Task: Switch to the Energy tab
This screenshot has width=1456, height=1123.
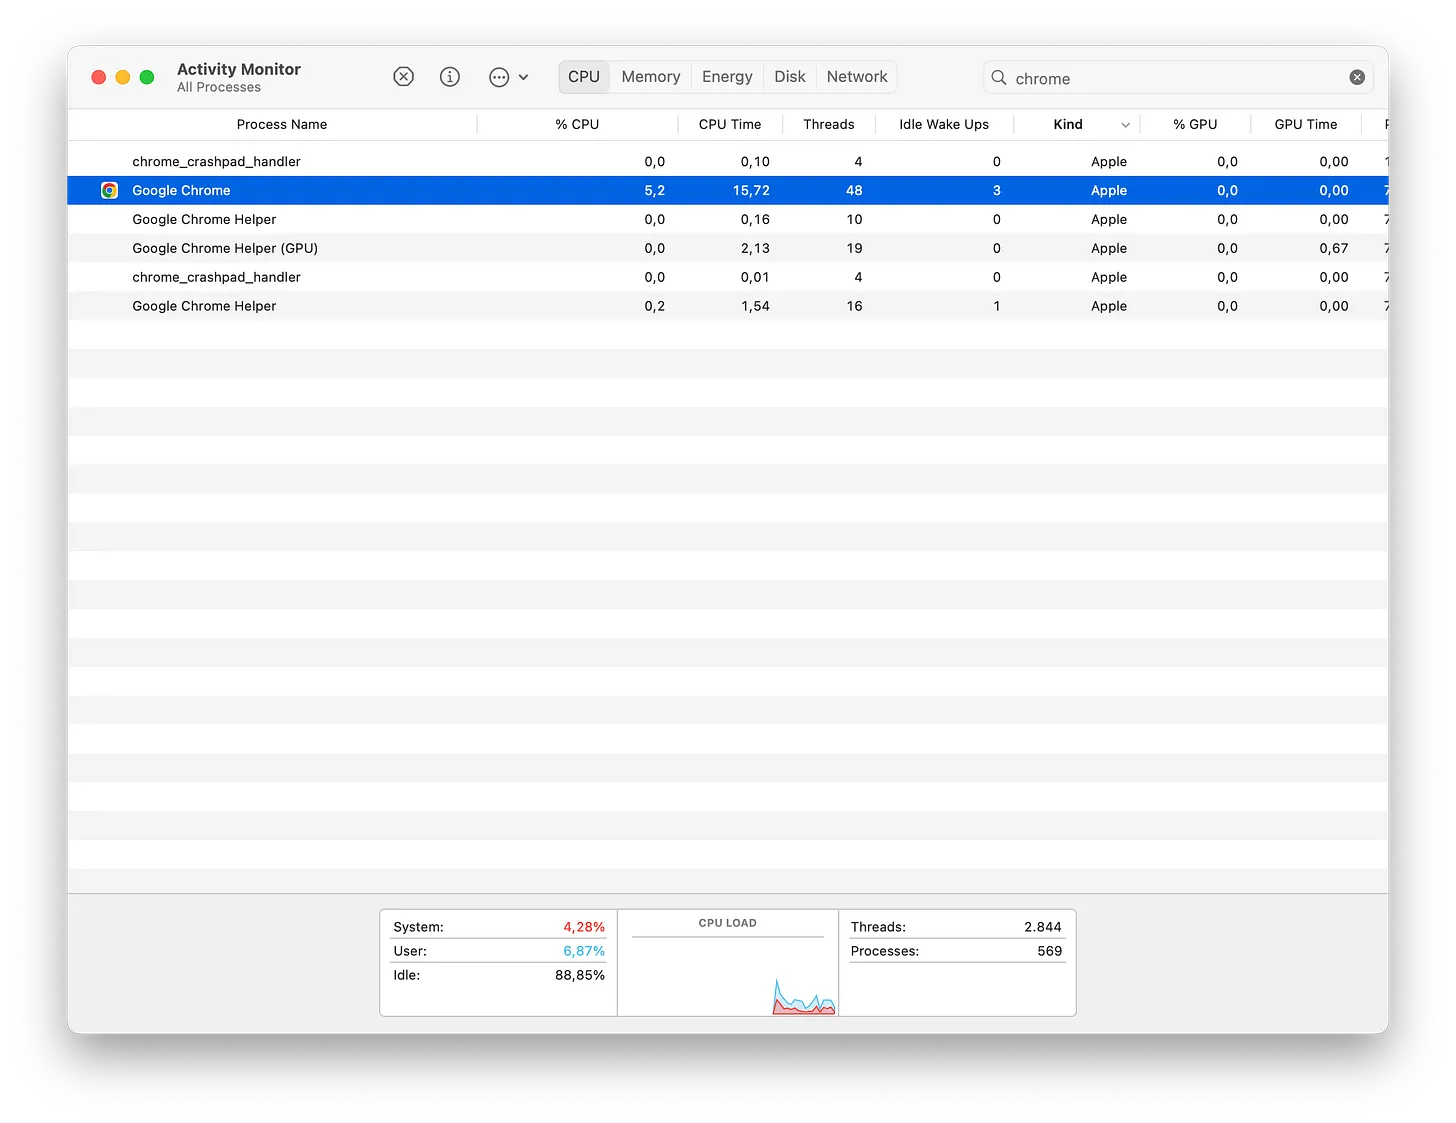Action: click(x=727, y=77)
